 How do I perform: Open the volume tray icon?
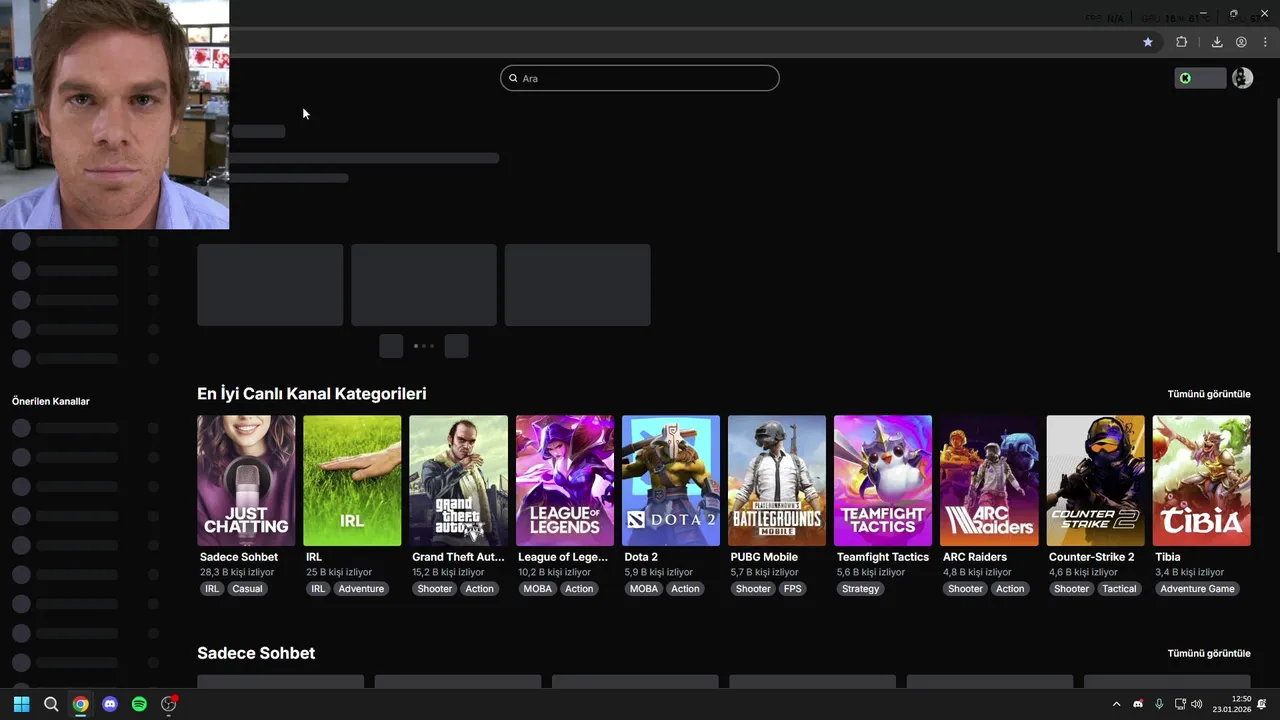tap(1197, 704)
